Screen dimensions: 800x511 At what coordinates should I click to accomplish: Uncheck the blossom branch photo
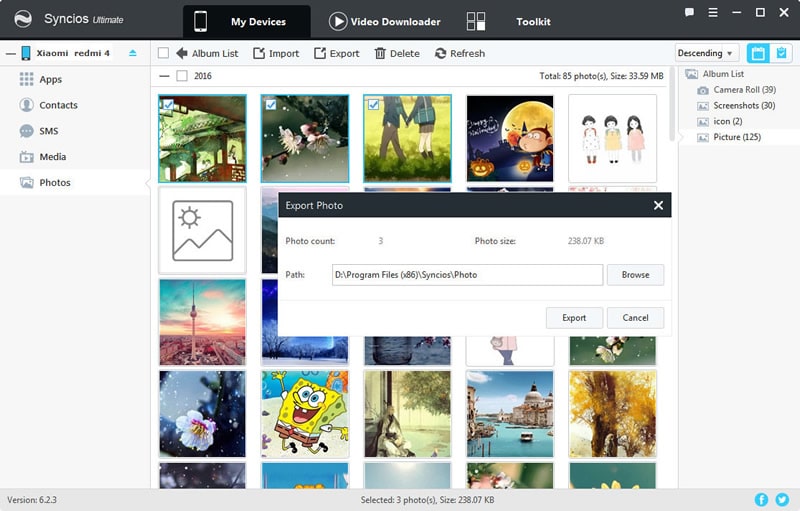click(x=271, y=105)
